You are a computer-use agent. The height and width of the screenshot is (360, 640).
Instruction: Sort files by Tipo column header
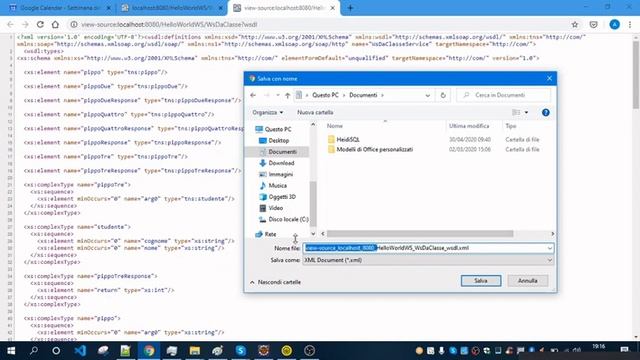point(511,126)
